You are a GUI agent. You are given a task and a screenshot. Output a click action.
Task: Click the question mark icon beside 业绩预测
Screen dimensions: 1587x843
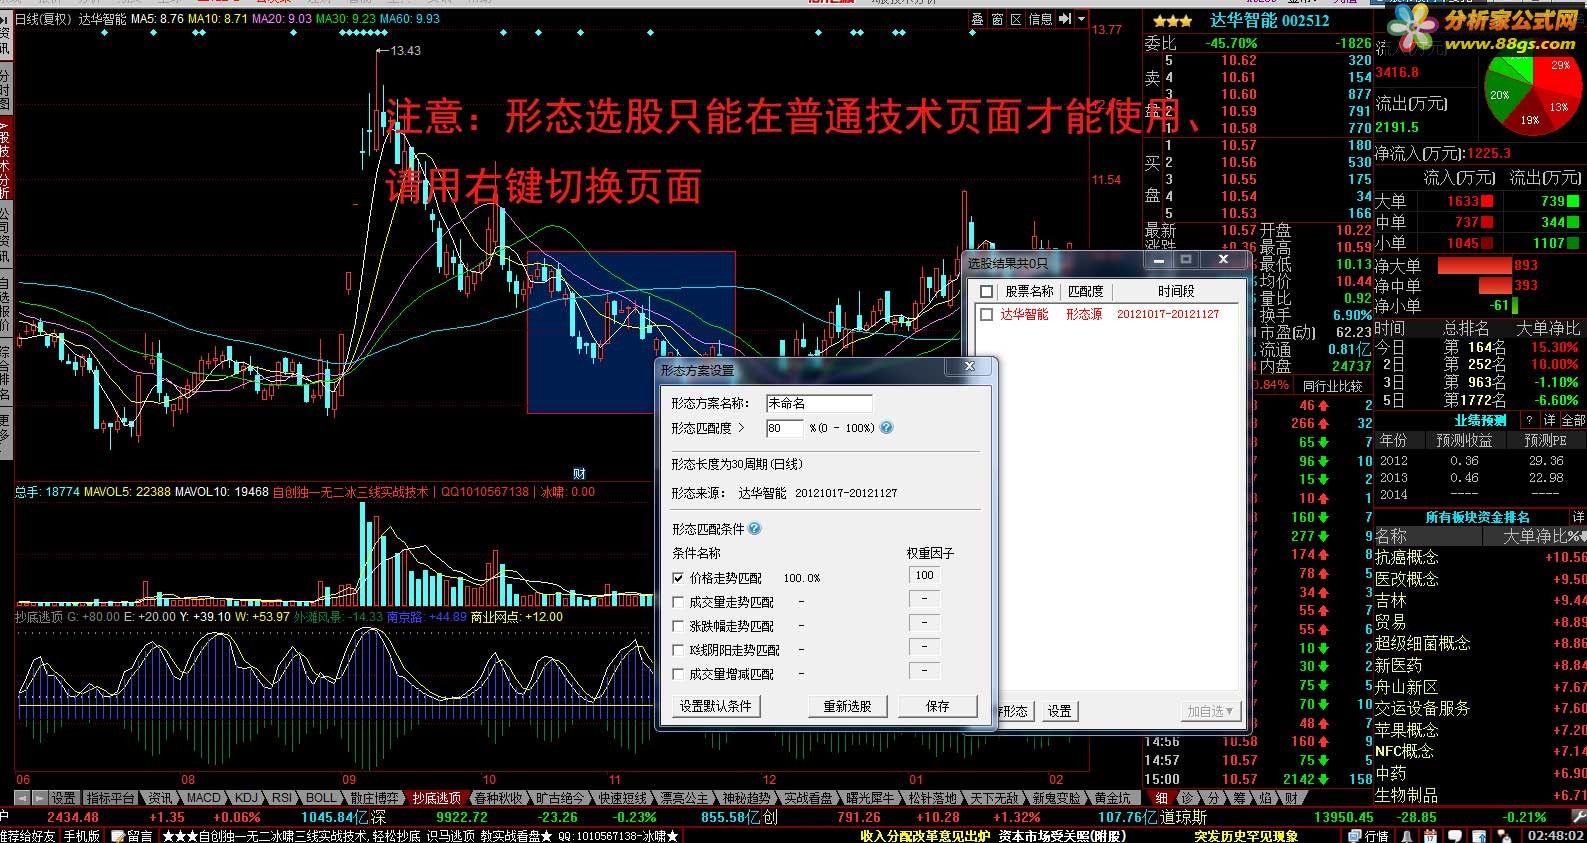[x=1529, y=420]
